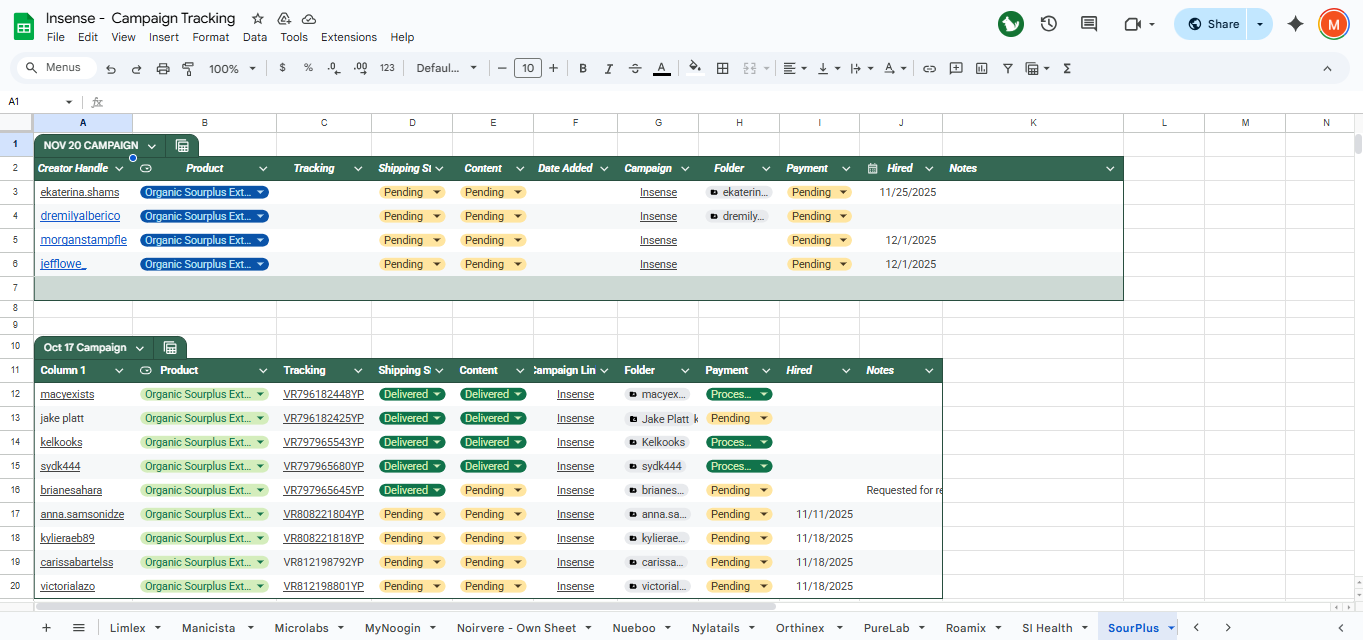Click the Insert comment icon
Image resolution: width=1363 pixels, height=640 pixels.
coord(956,68)
